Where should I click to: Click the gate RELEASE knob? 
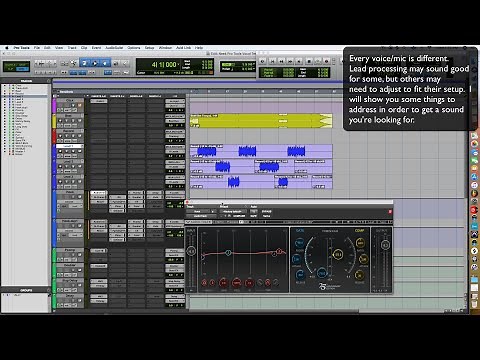(300, 275)
